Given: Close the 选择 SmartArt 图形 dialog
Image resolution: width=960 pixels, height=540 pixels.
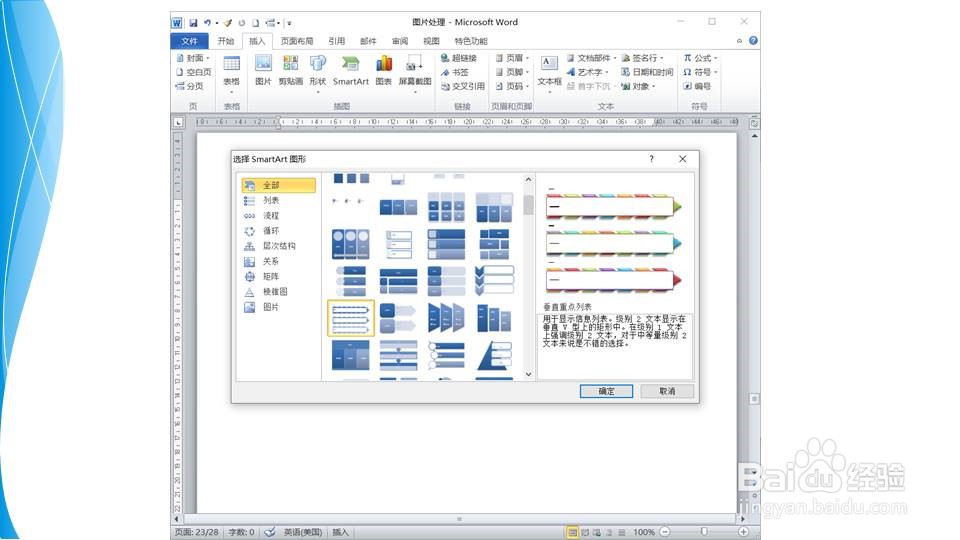Looking at the screenshot, I should point(683,159).
